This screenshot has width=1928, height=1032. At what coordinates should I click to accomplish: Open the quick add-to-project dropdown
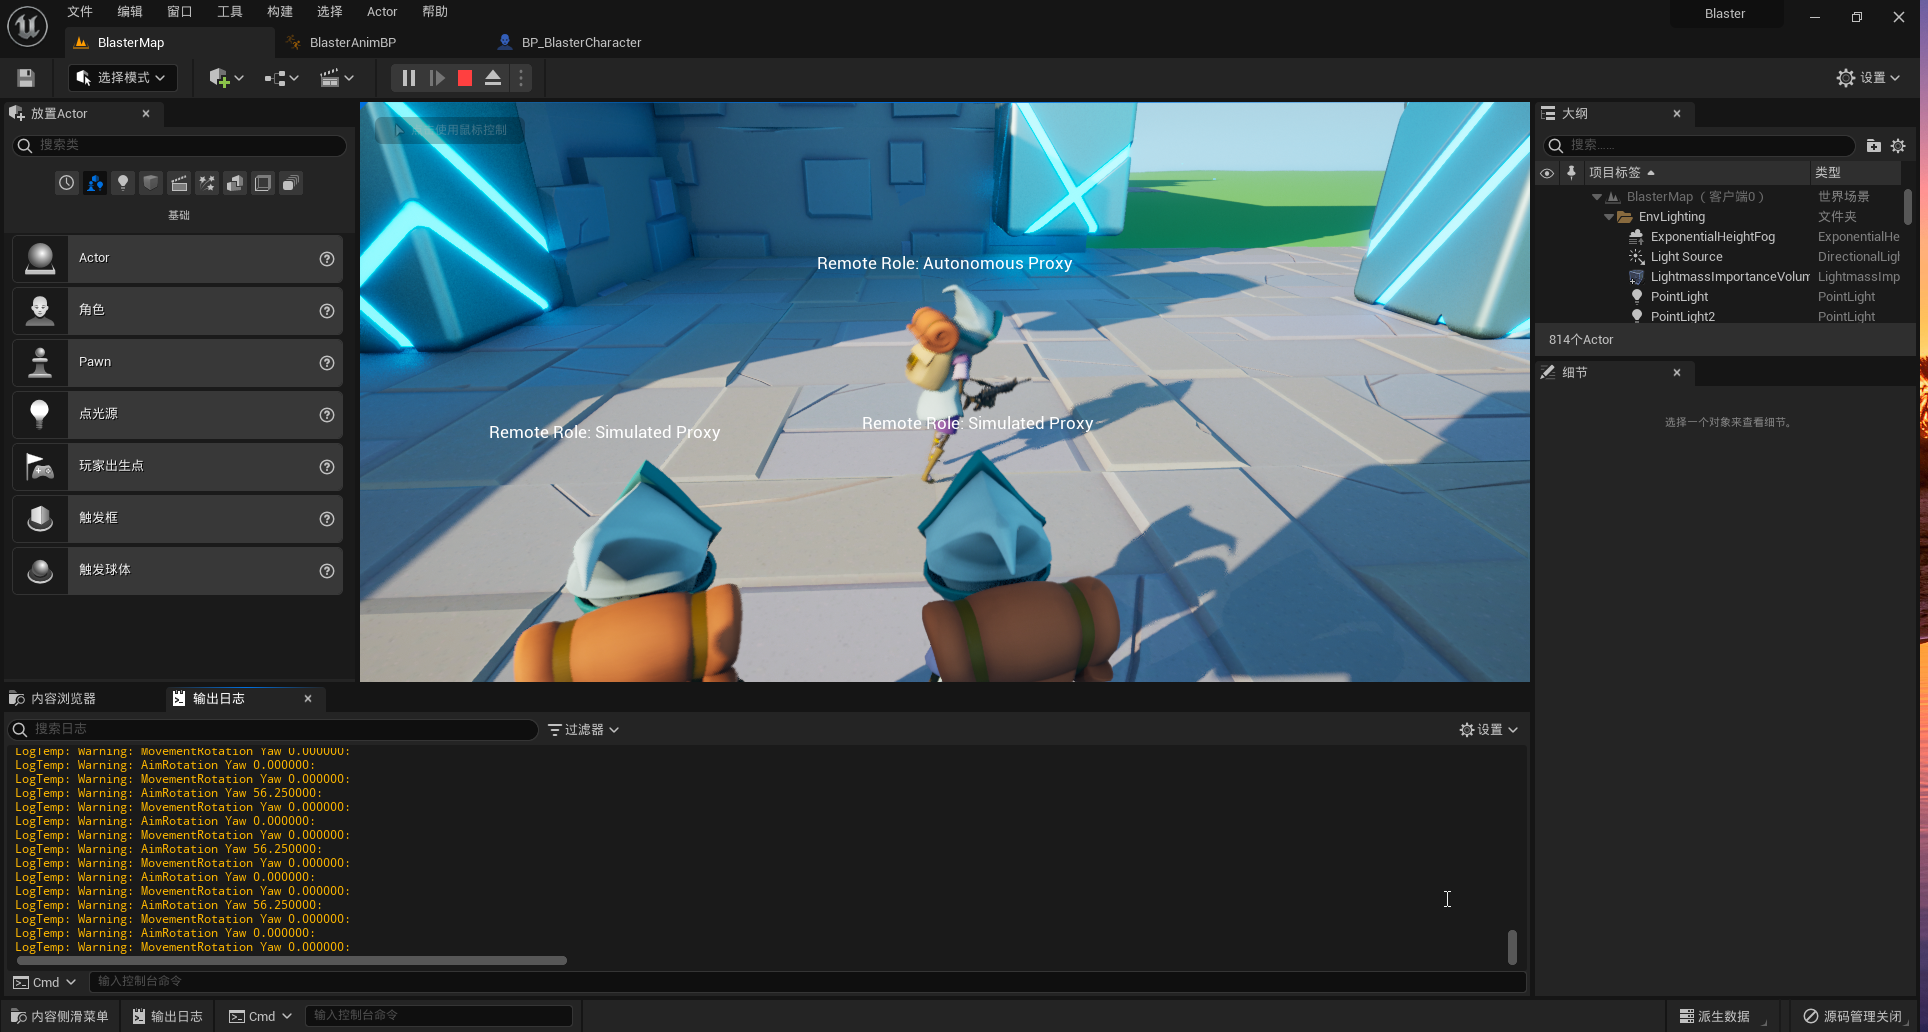click(x=226, y=78)
